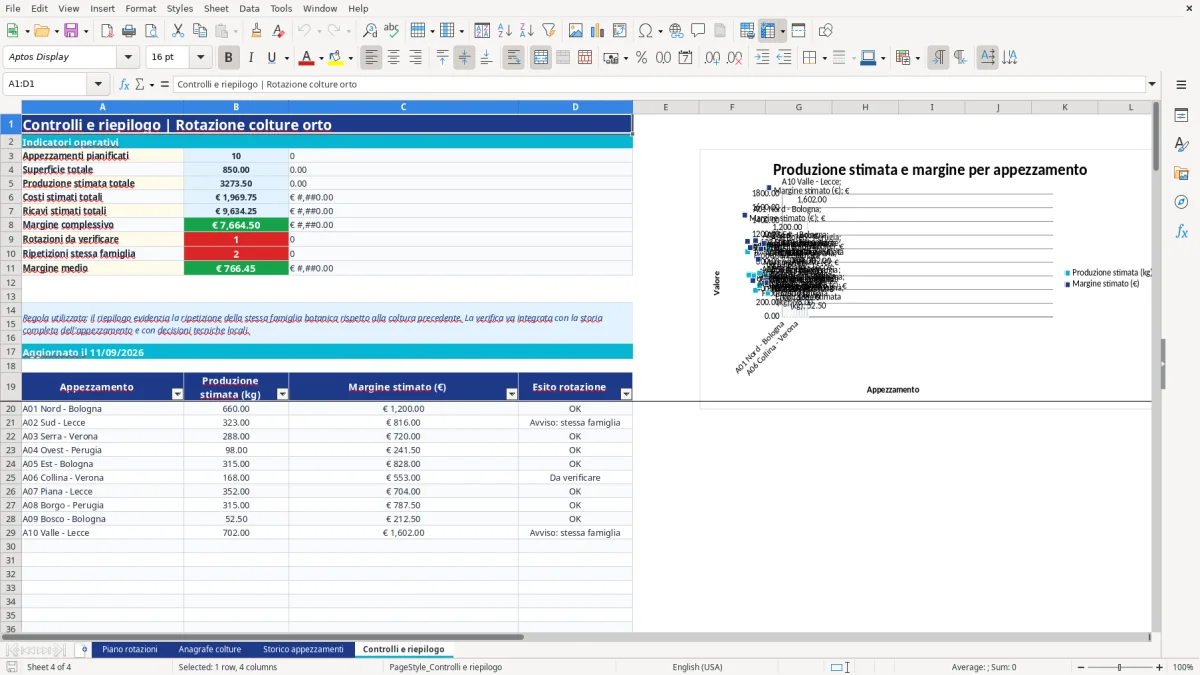The image size is (1200, 675).
Task: Toggle Italic formatting
Action: (x=251, y=58)
